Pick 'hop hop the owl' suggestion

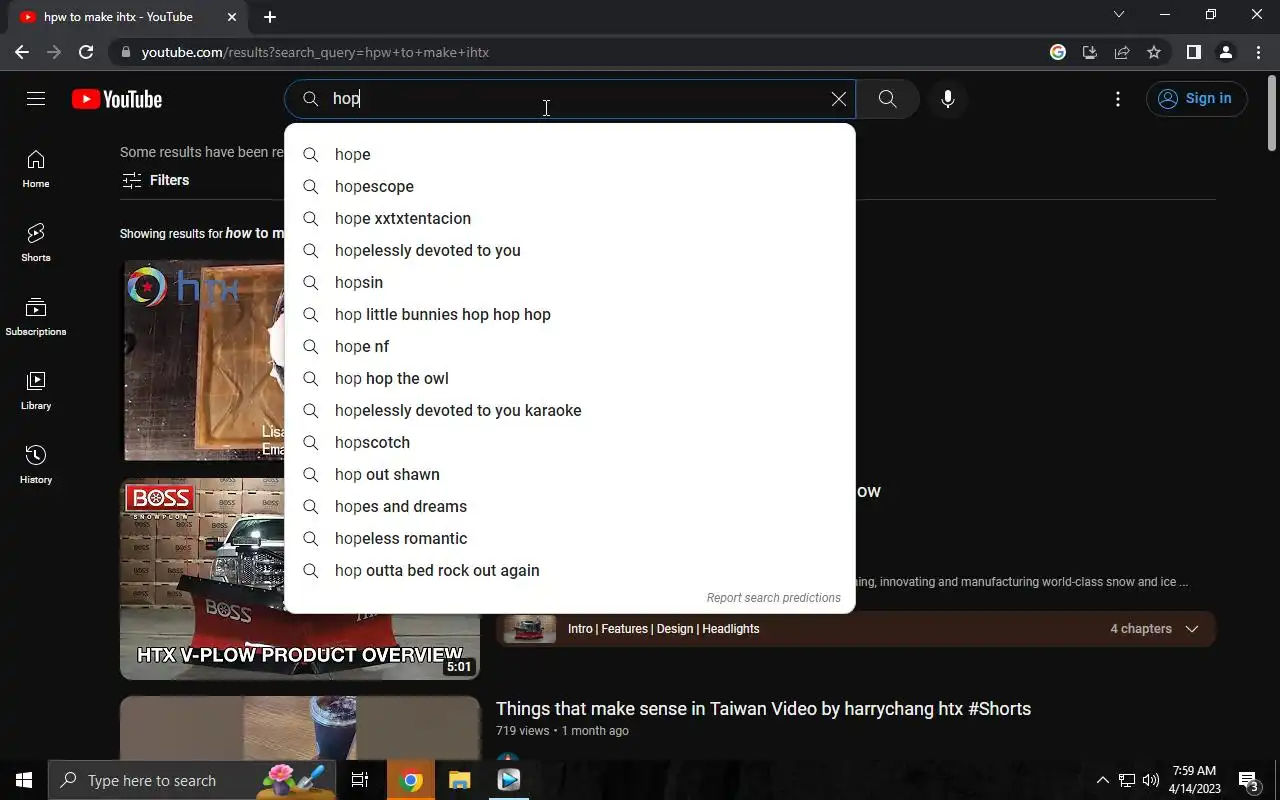tap(570, 378)
